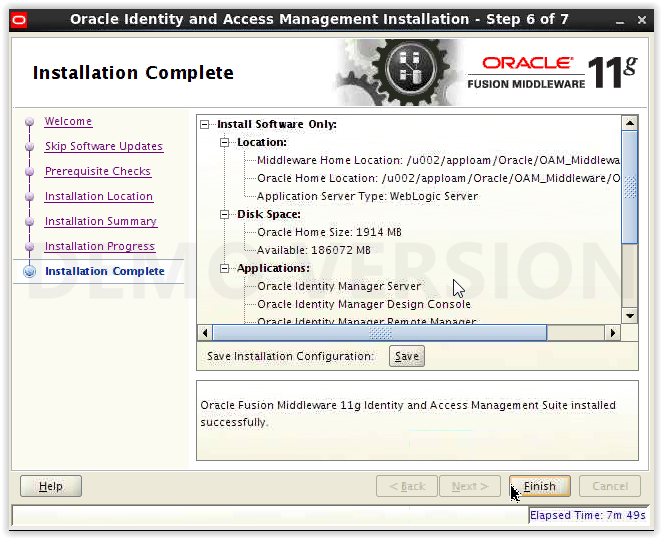The image size is (662, 539).
Task: Click the Oracle logo icon in title bar
Action: tap(19, 20)
